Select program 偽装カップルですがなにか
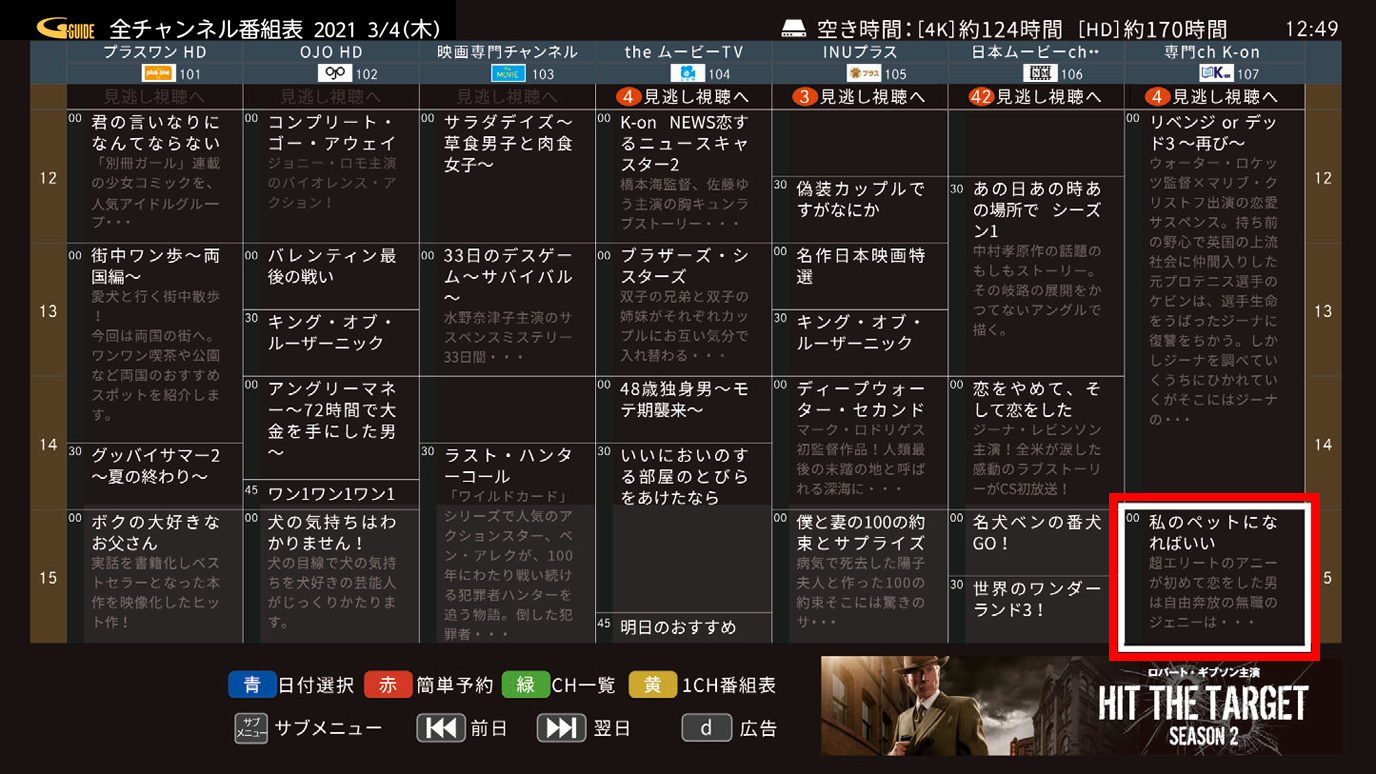This screenshot has width=1376, height=774. pyautogui.click(x=860, y=210)
